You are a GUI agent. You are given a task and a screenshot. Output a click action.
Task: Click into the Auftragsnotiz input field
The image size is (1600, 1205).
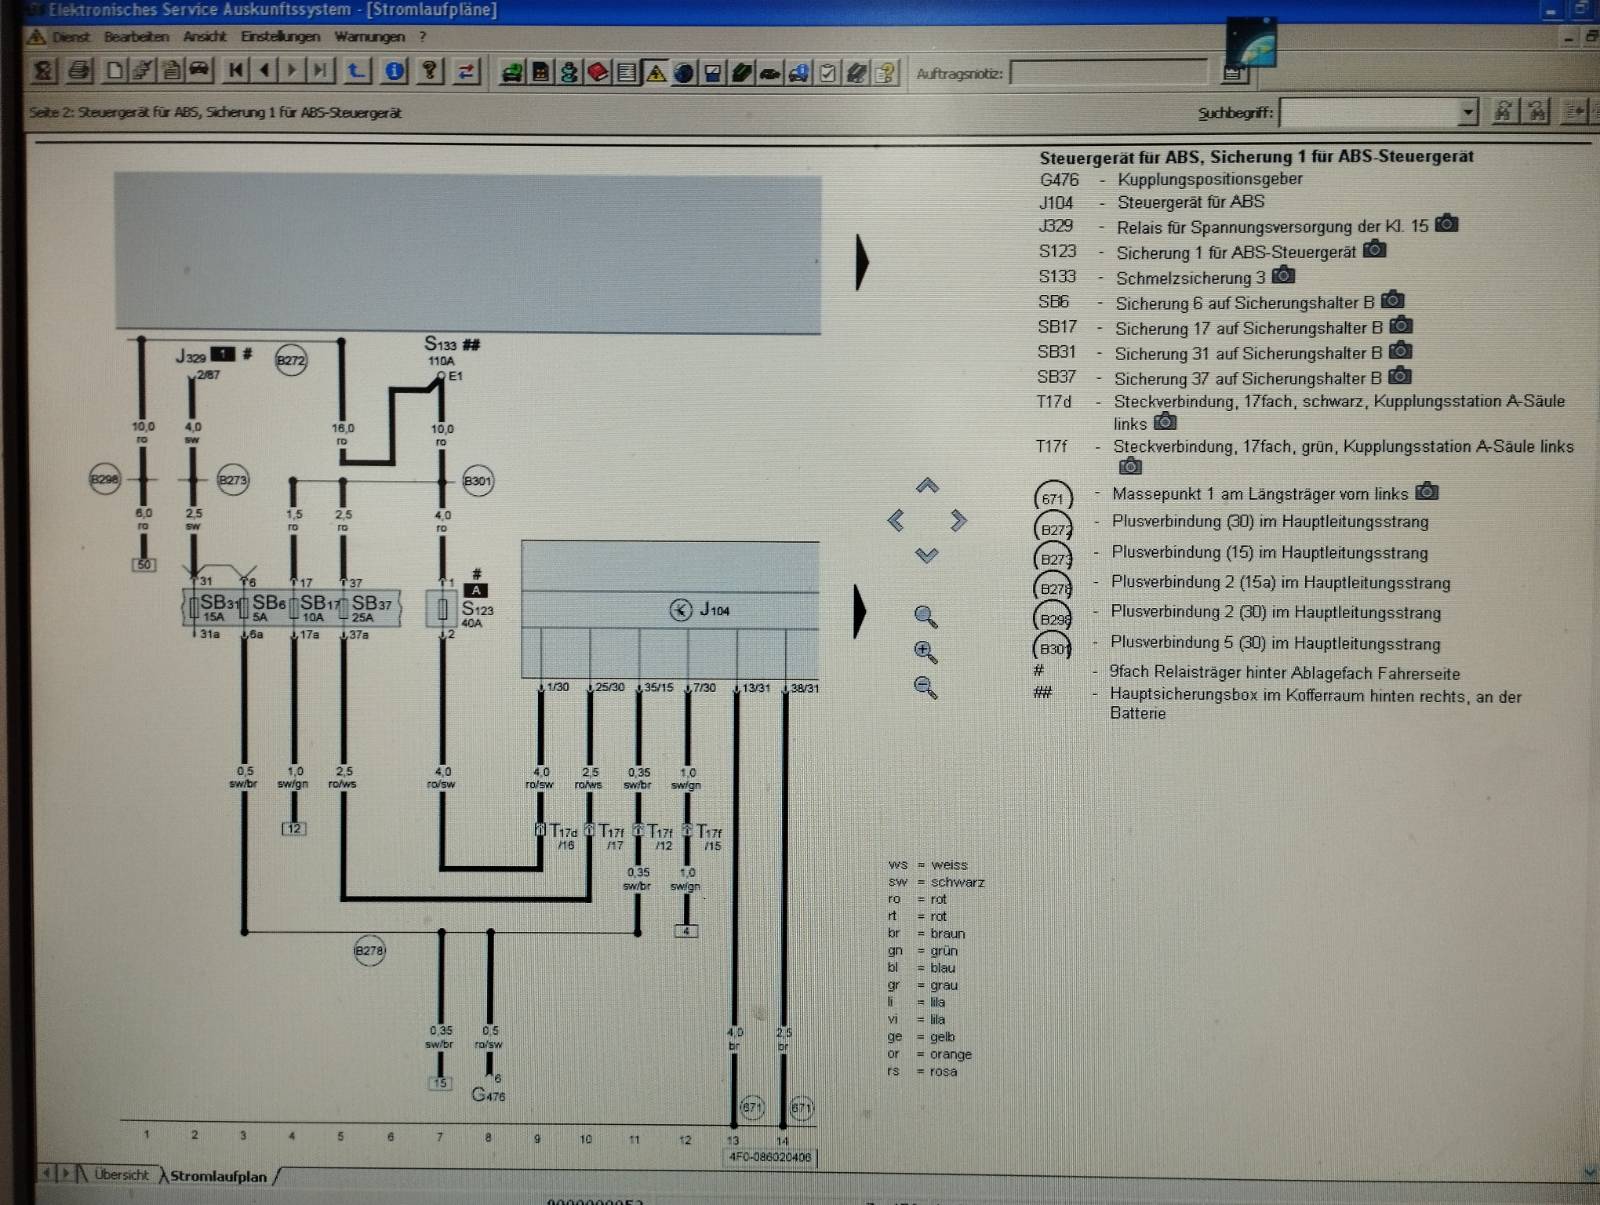(x=1108, y=73)
